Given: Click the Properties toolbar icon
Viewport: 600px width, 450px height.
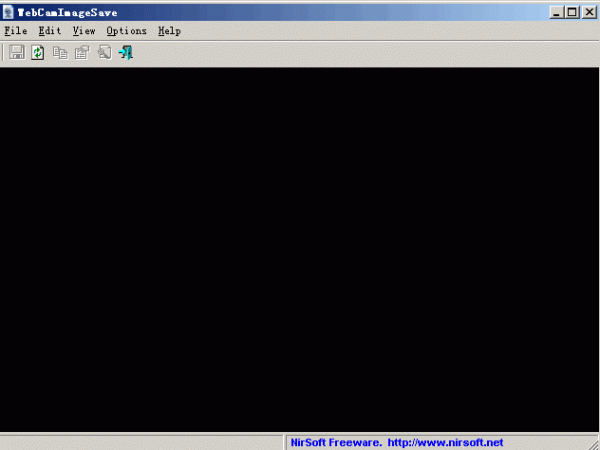Looking at the screenshot, I should [x=82, y=52].
